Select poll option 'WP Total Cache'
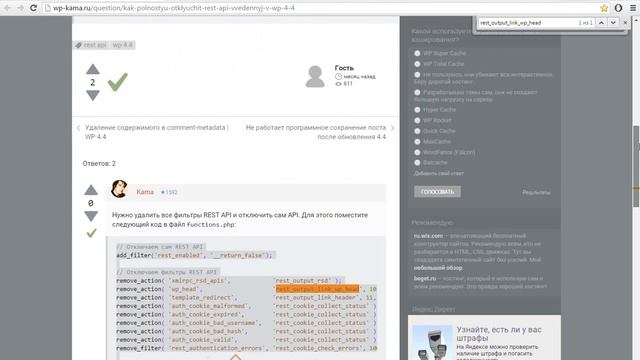 pos(417,64)
